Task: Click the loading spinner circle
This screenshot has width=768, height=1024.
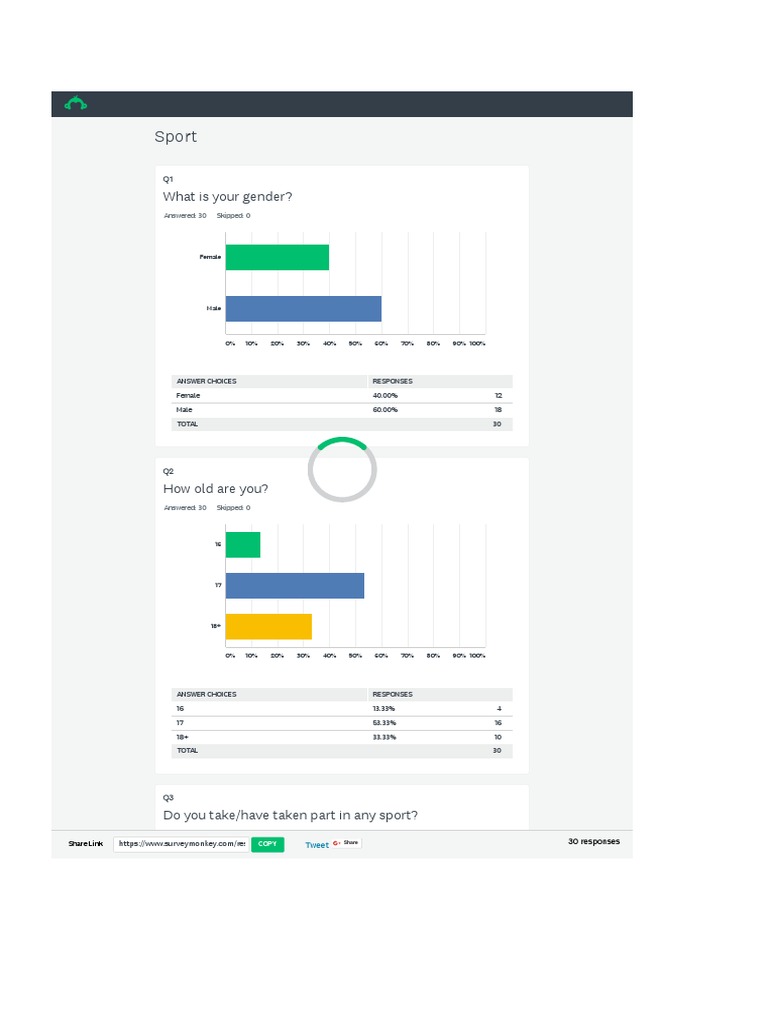Action: click(342, 469)
